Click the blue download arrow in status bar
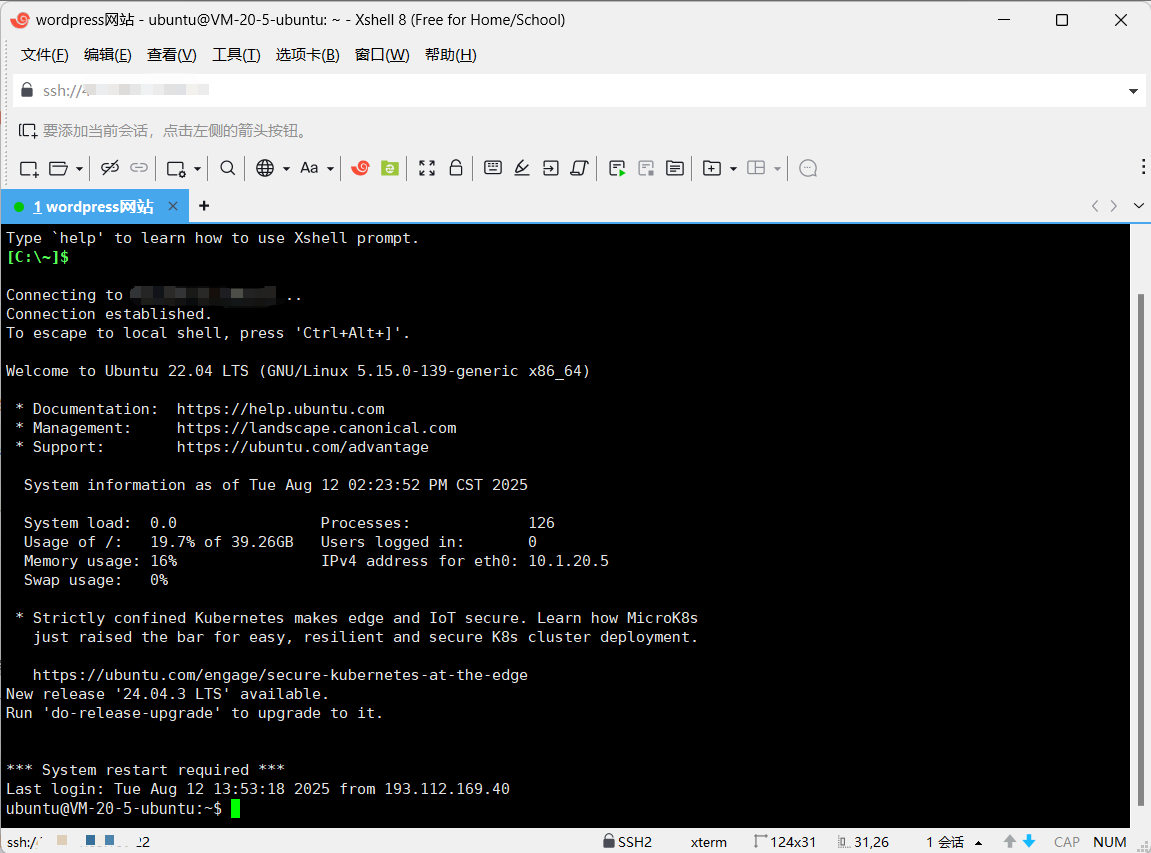The image size is (1151, 853). 1029,841
